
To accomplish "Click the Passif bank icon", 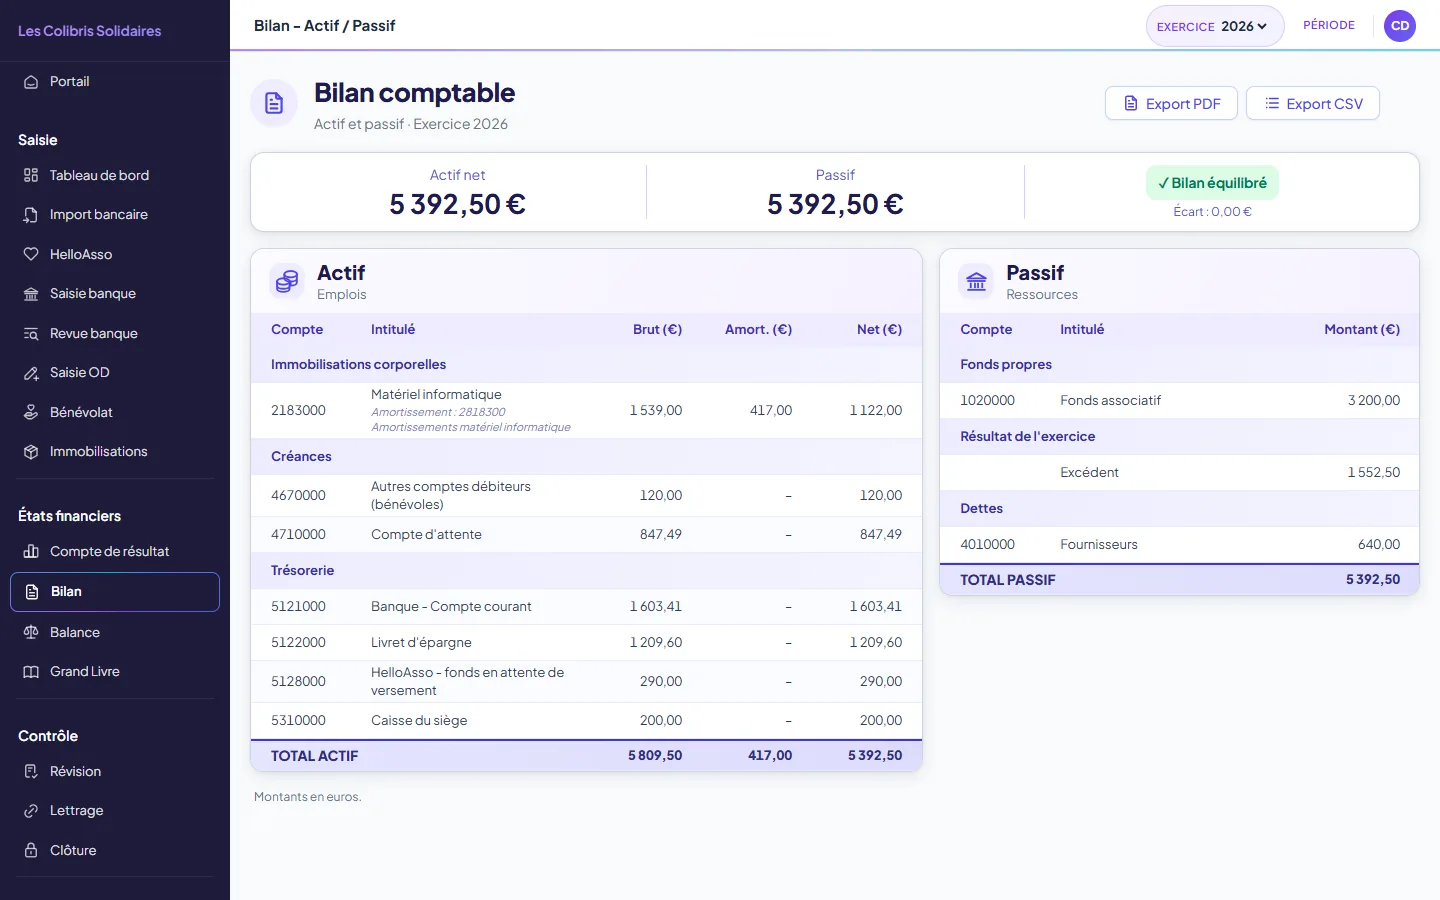I will [x=977, y=282].
